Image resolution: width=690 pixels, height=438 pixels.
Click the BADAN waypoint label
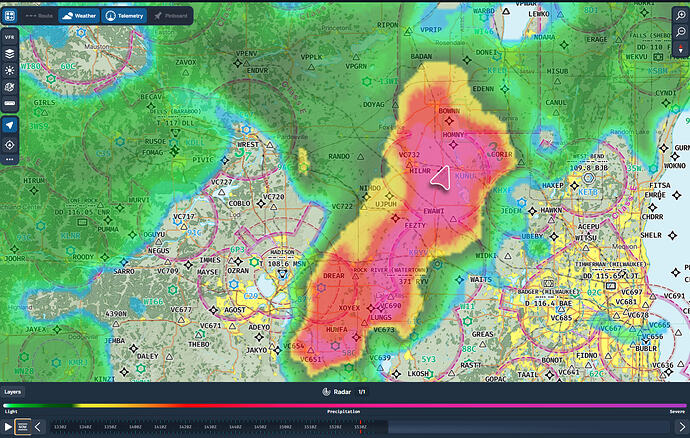tap(421, 56)
